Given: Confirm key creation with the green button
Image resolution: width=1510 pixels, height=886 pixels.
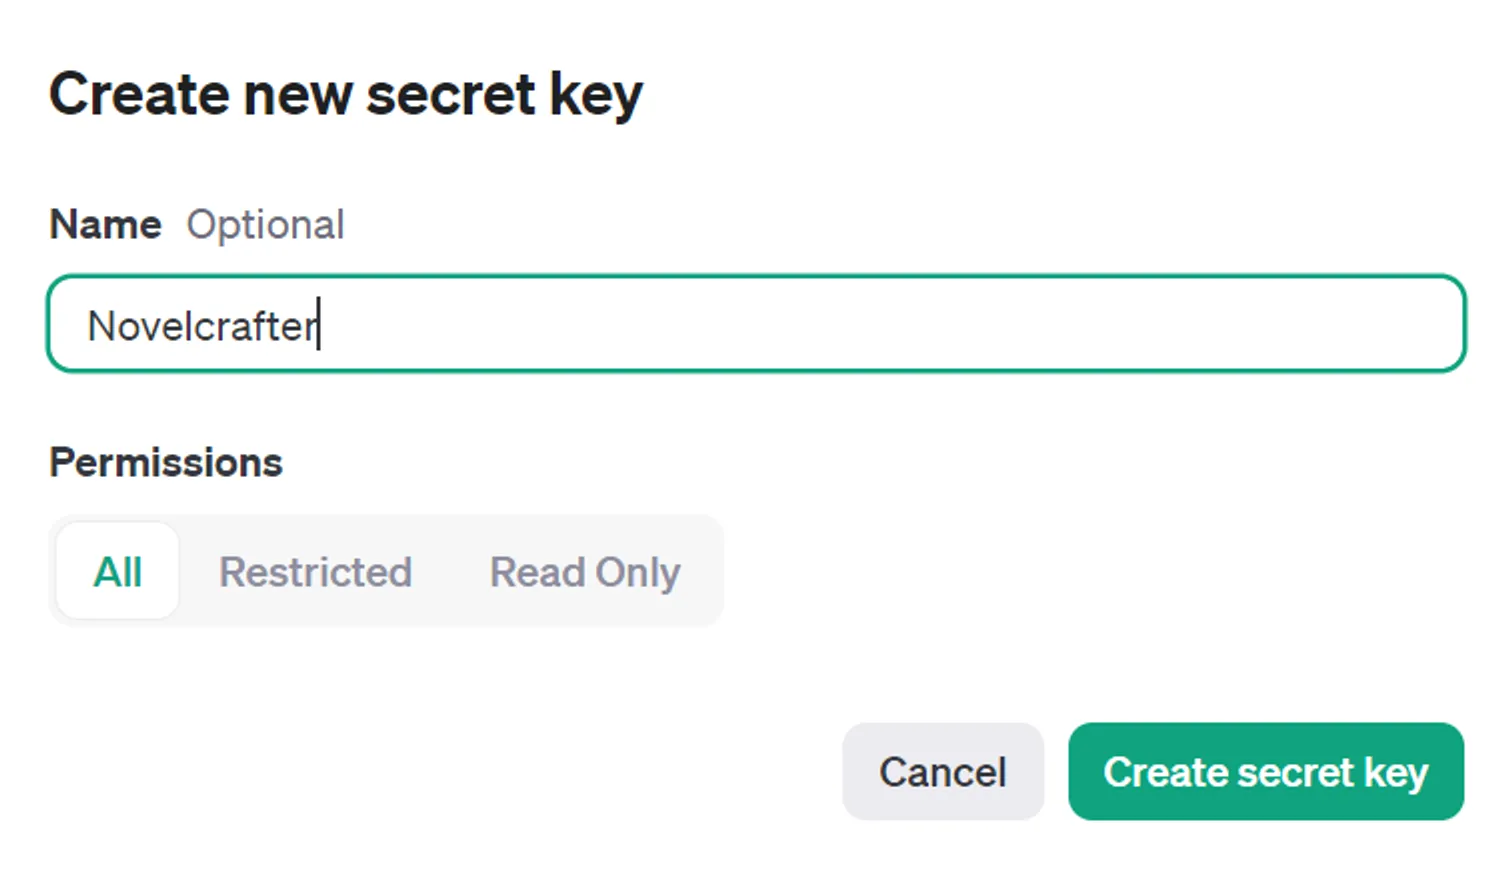Looking at the screenshot, I should 1265,771.
